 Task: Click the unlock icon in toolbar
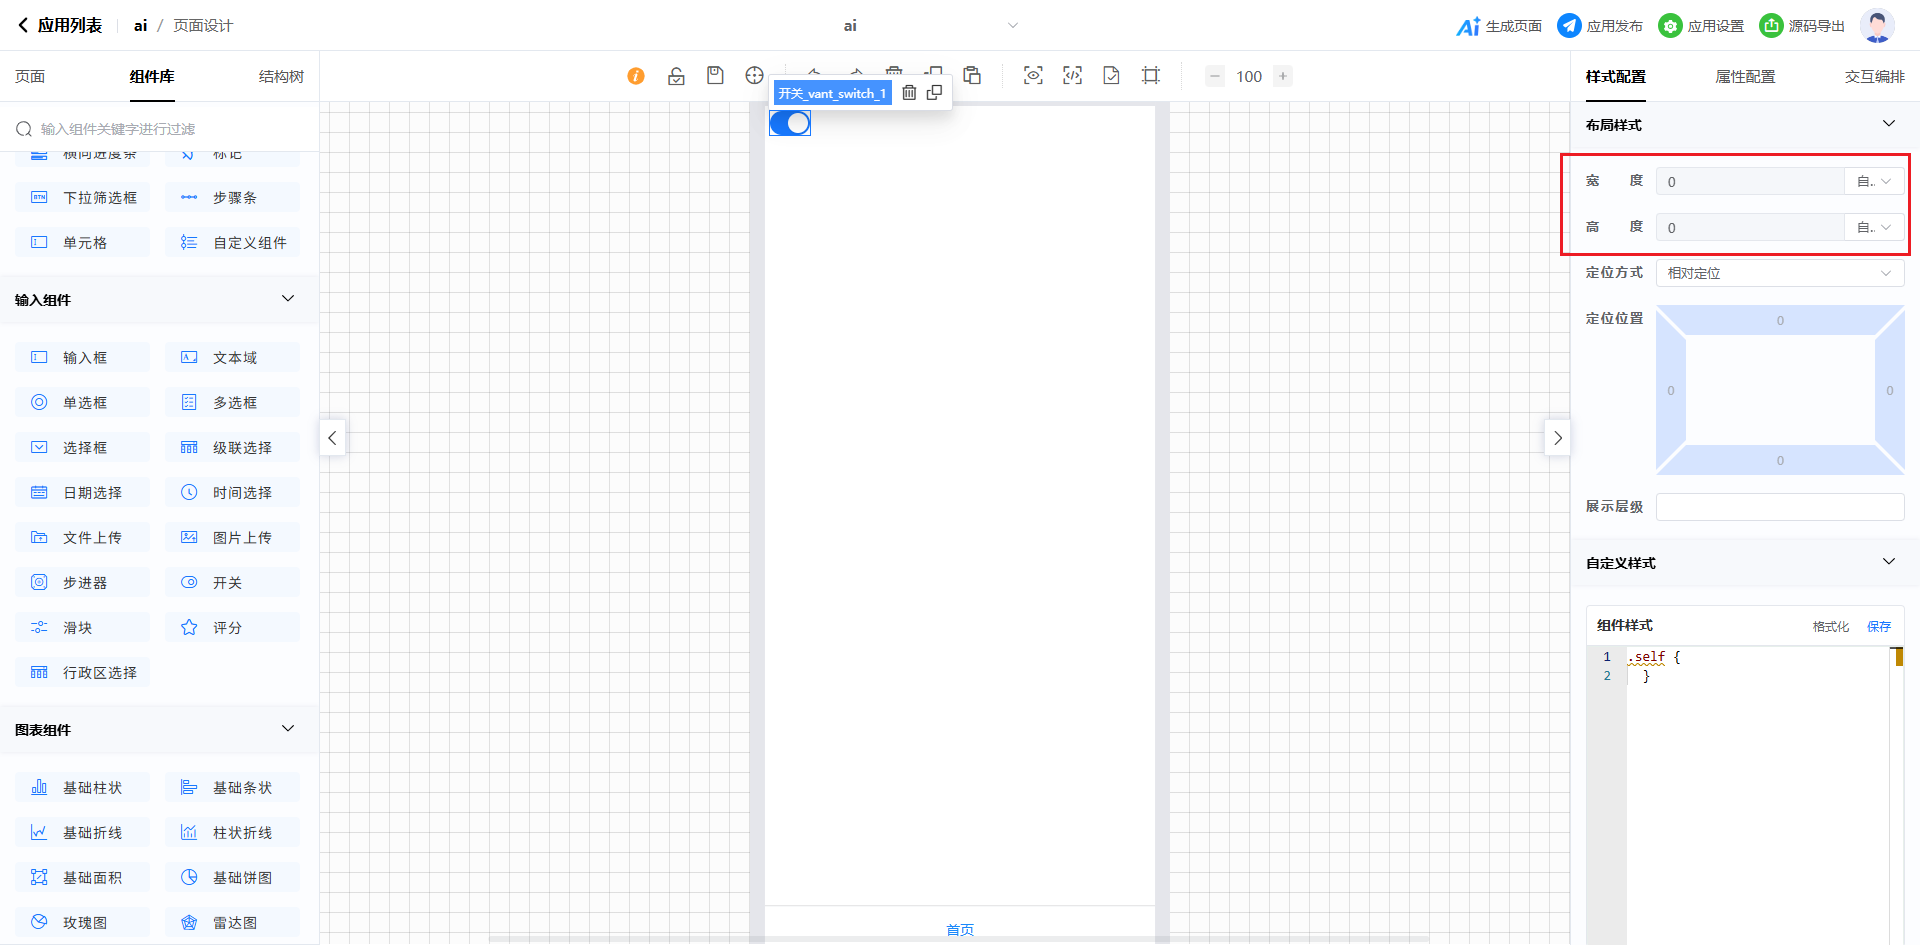(x=676, y=76)
